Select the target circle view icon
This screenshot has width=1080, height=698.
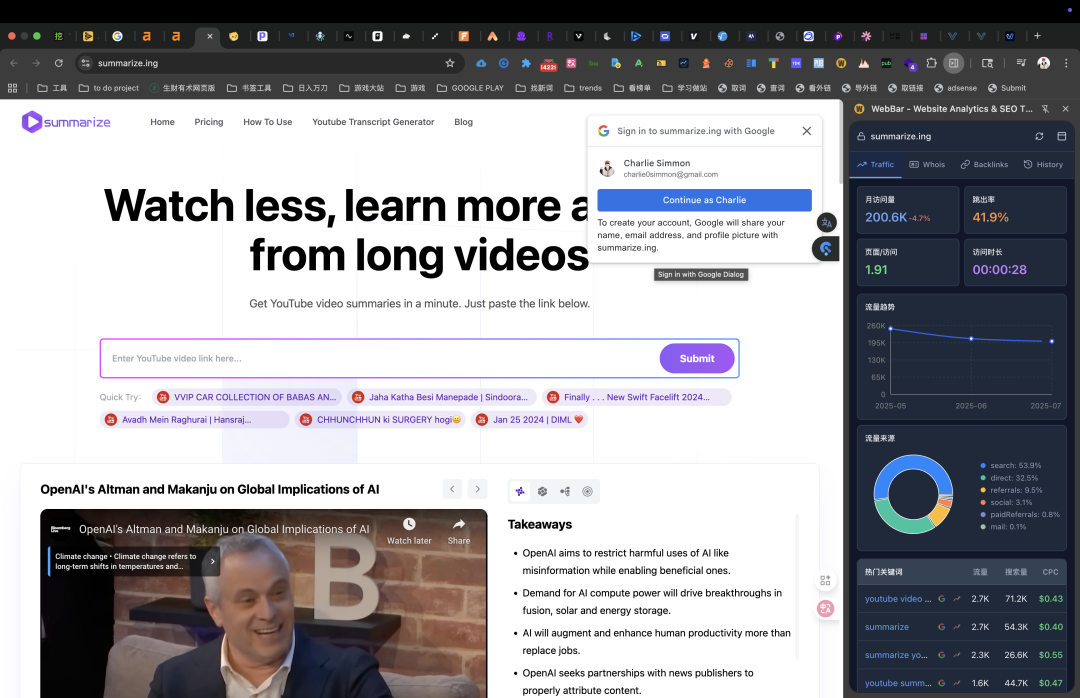[x=588, y=491]
